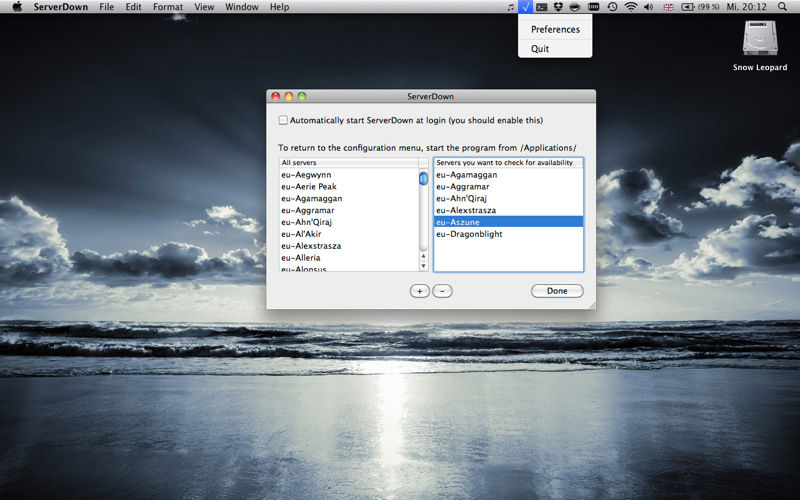Screen dimensions: 800x500
Task: Open the ServerDown application menu
Action: coord(61,7)
